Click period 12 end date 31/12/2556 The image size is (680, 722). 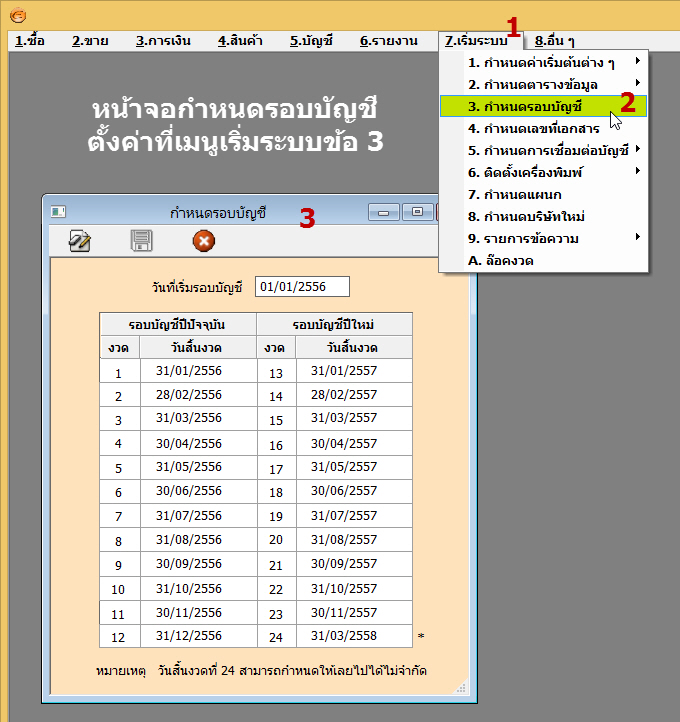pyautogui.click(x=198, y=636)
